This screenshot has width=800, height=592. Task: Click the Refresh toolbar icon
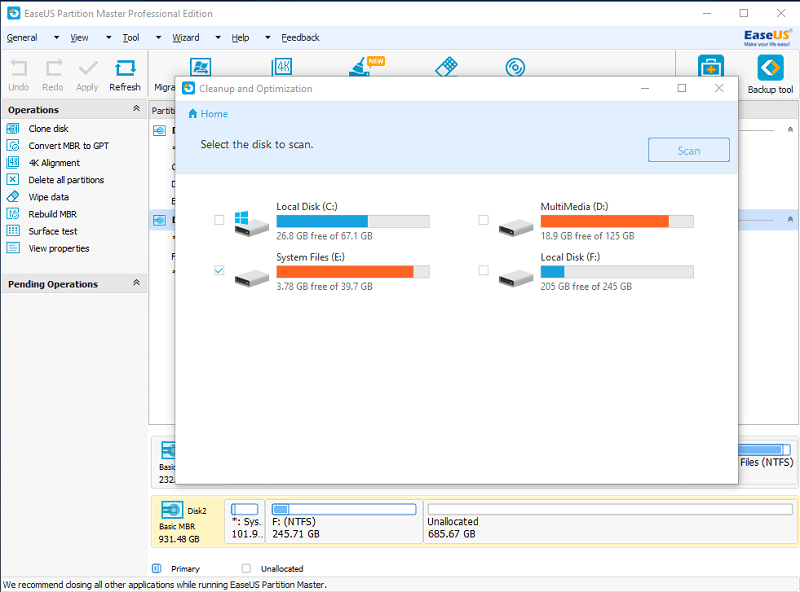pyautogui.click(x=125, y=68)
